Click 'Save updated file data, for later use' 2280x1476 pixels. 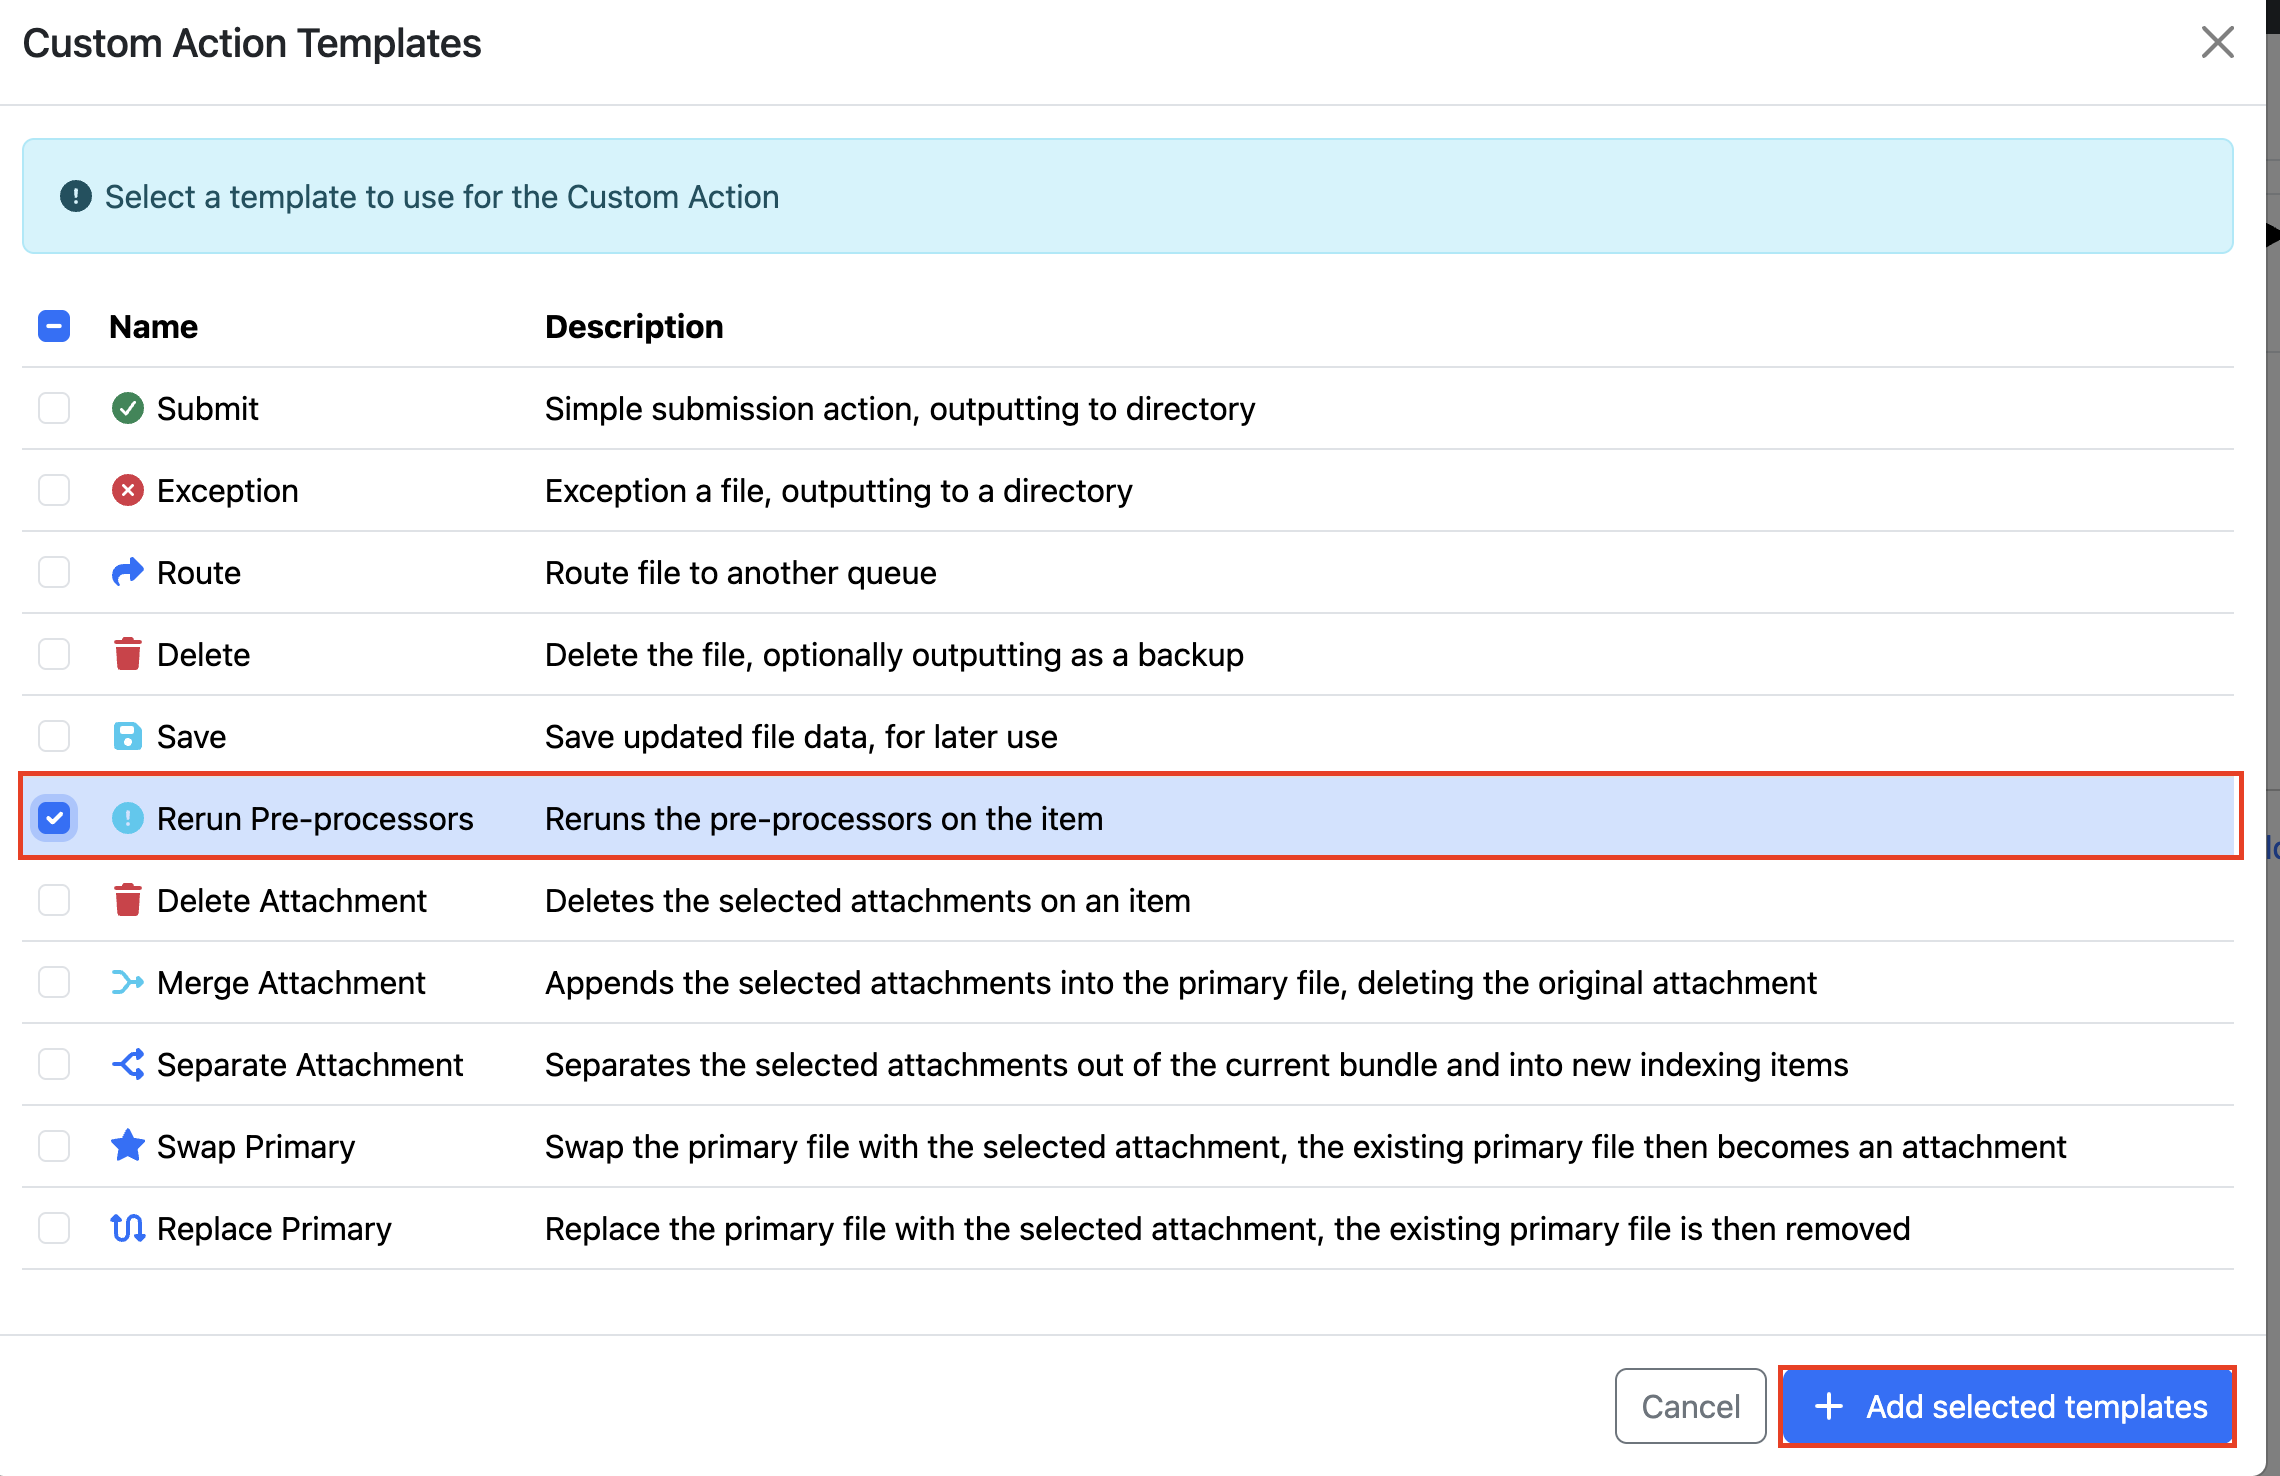[801, 736]
